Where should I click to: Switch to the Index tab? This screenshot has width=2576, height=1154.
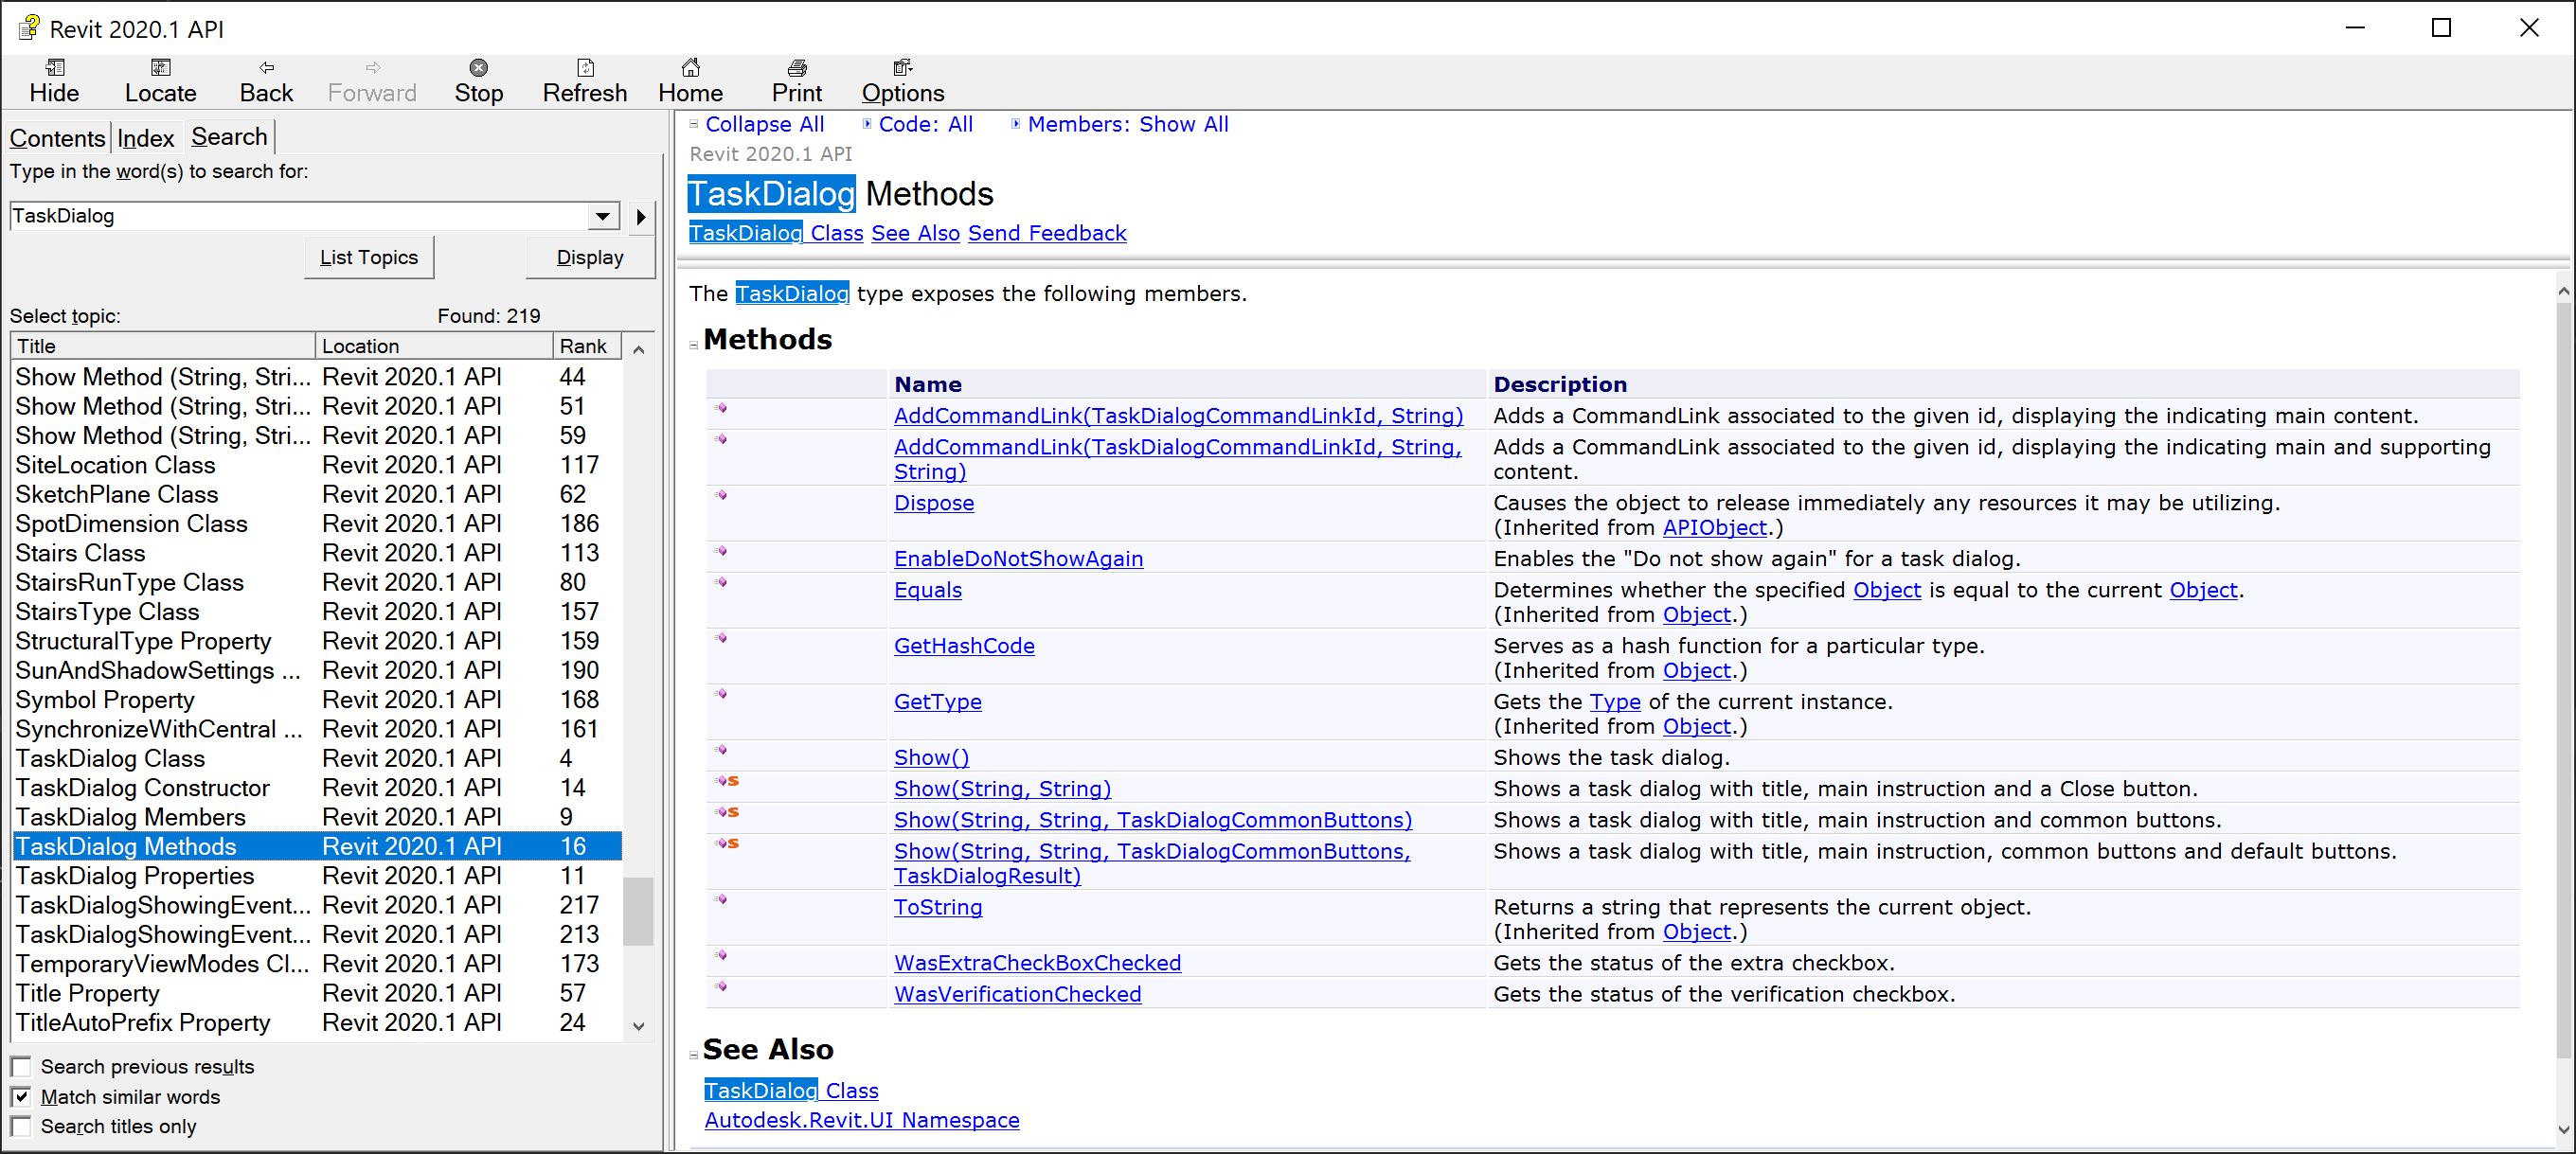tap(146, 138)
